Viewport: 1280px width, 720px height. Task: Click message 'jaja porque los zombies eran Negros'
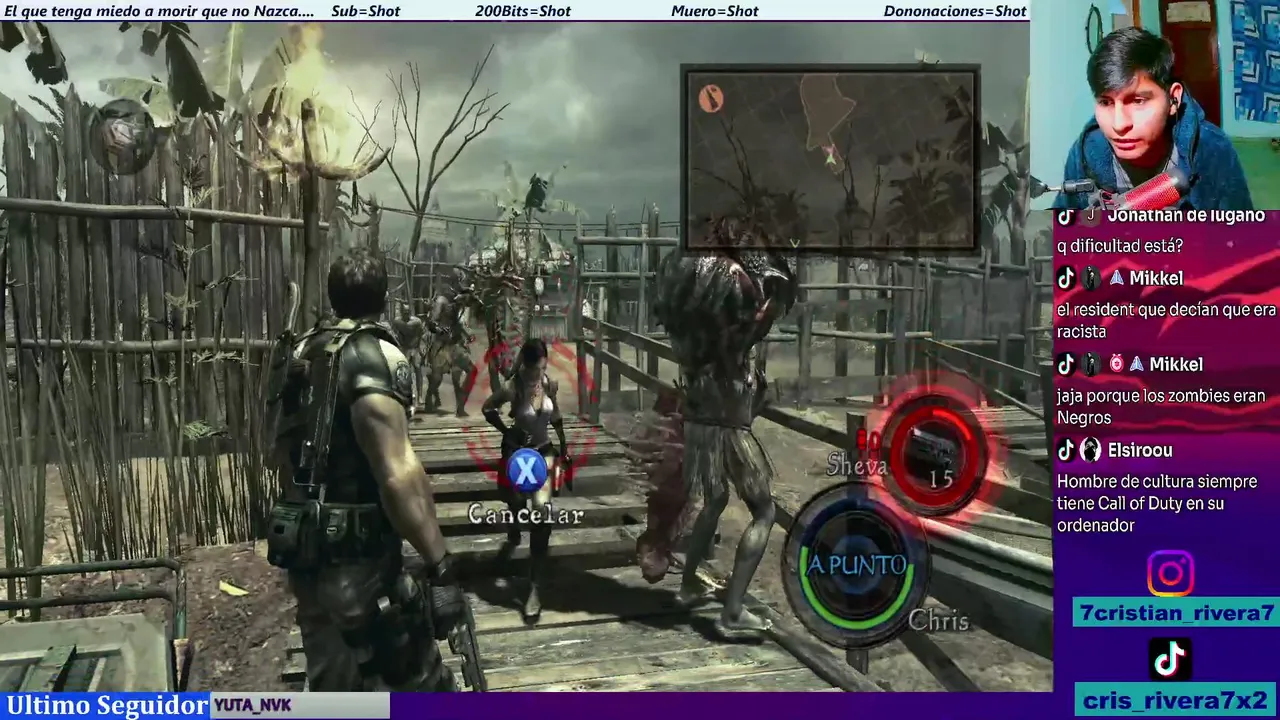pyautogui.click(x=1161, y=407)
